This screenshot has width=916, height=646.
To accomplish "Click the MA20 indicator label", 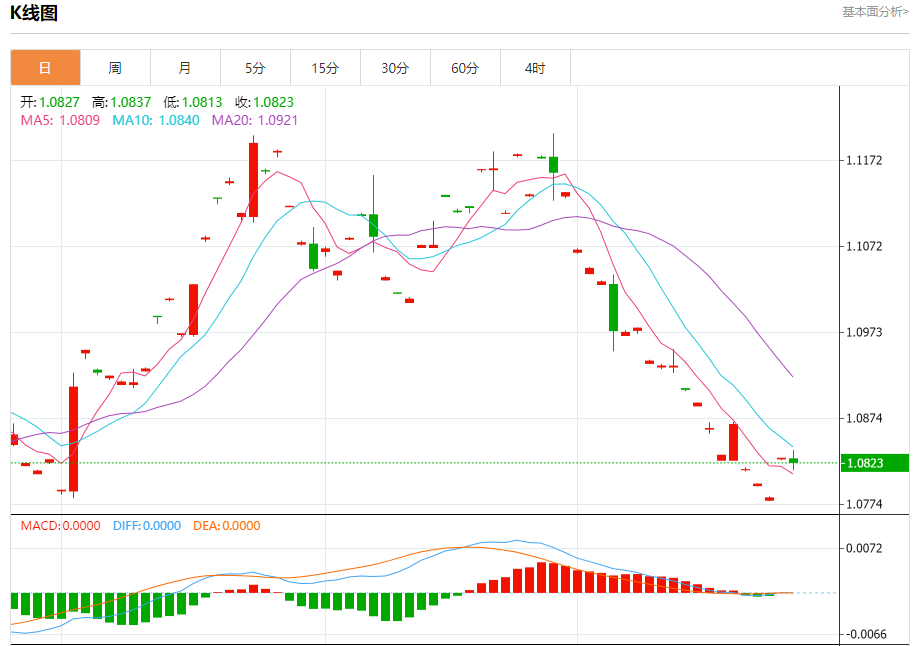I will (x=254, y=120).
